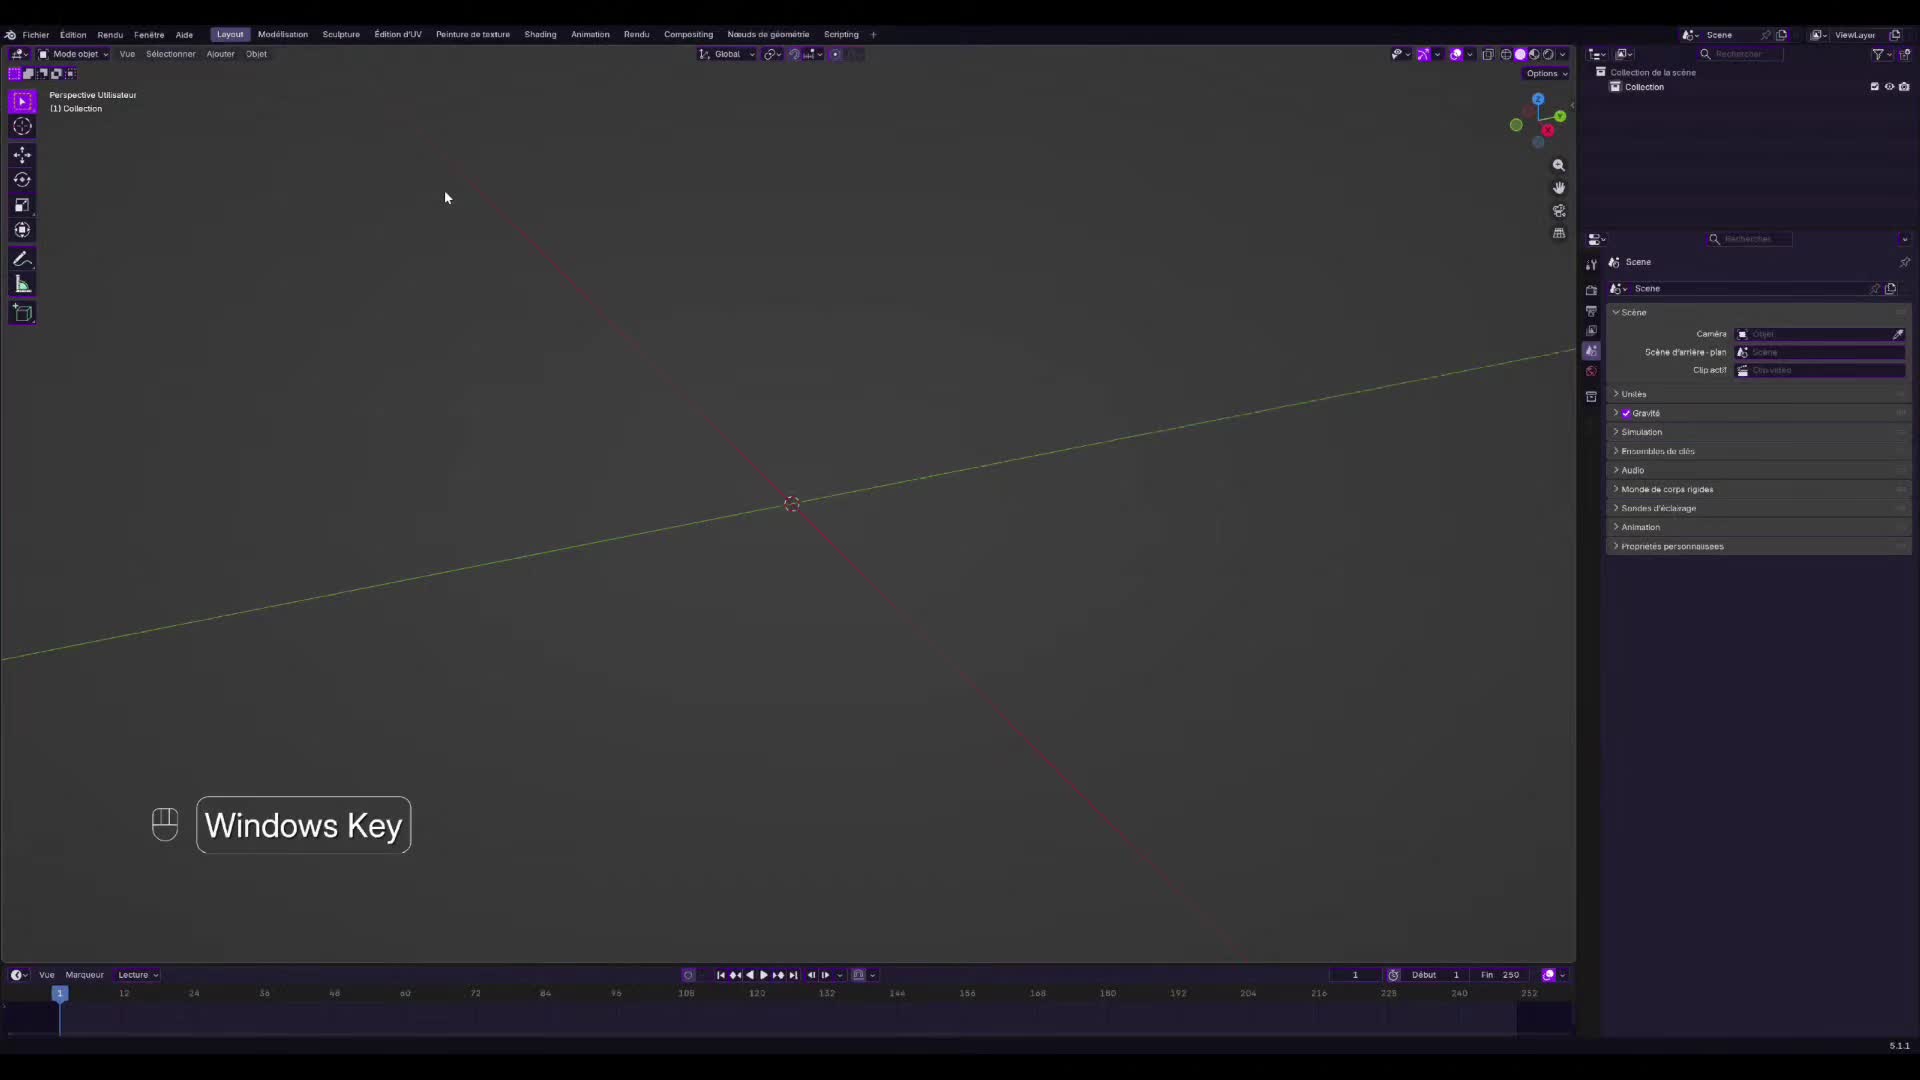This screenshot has width=1920, height=1080.
Task: Select the Measure ruler tool
Action: pos(22,285)
